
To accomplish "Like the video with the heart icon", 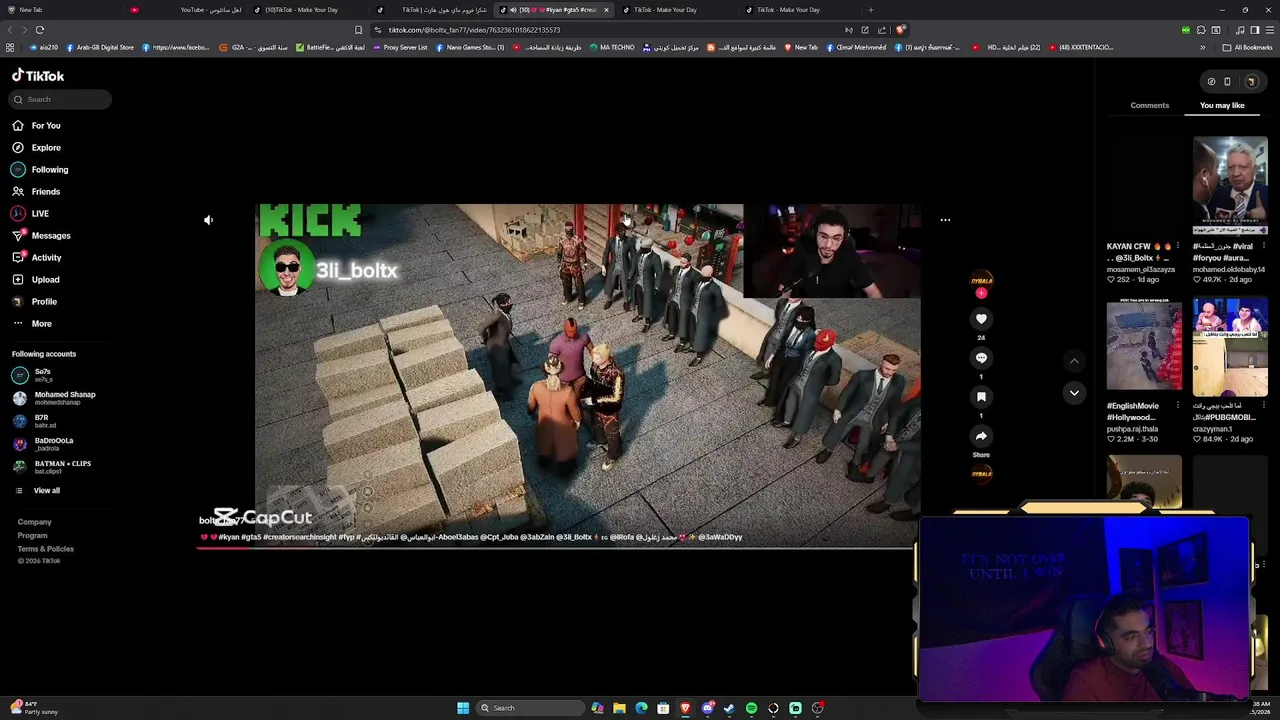I will coord(981,318).
